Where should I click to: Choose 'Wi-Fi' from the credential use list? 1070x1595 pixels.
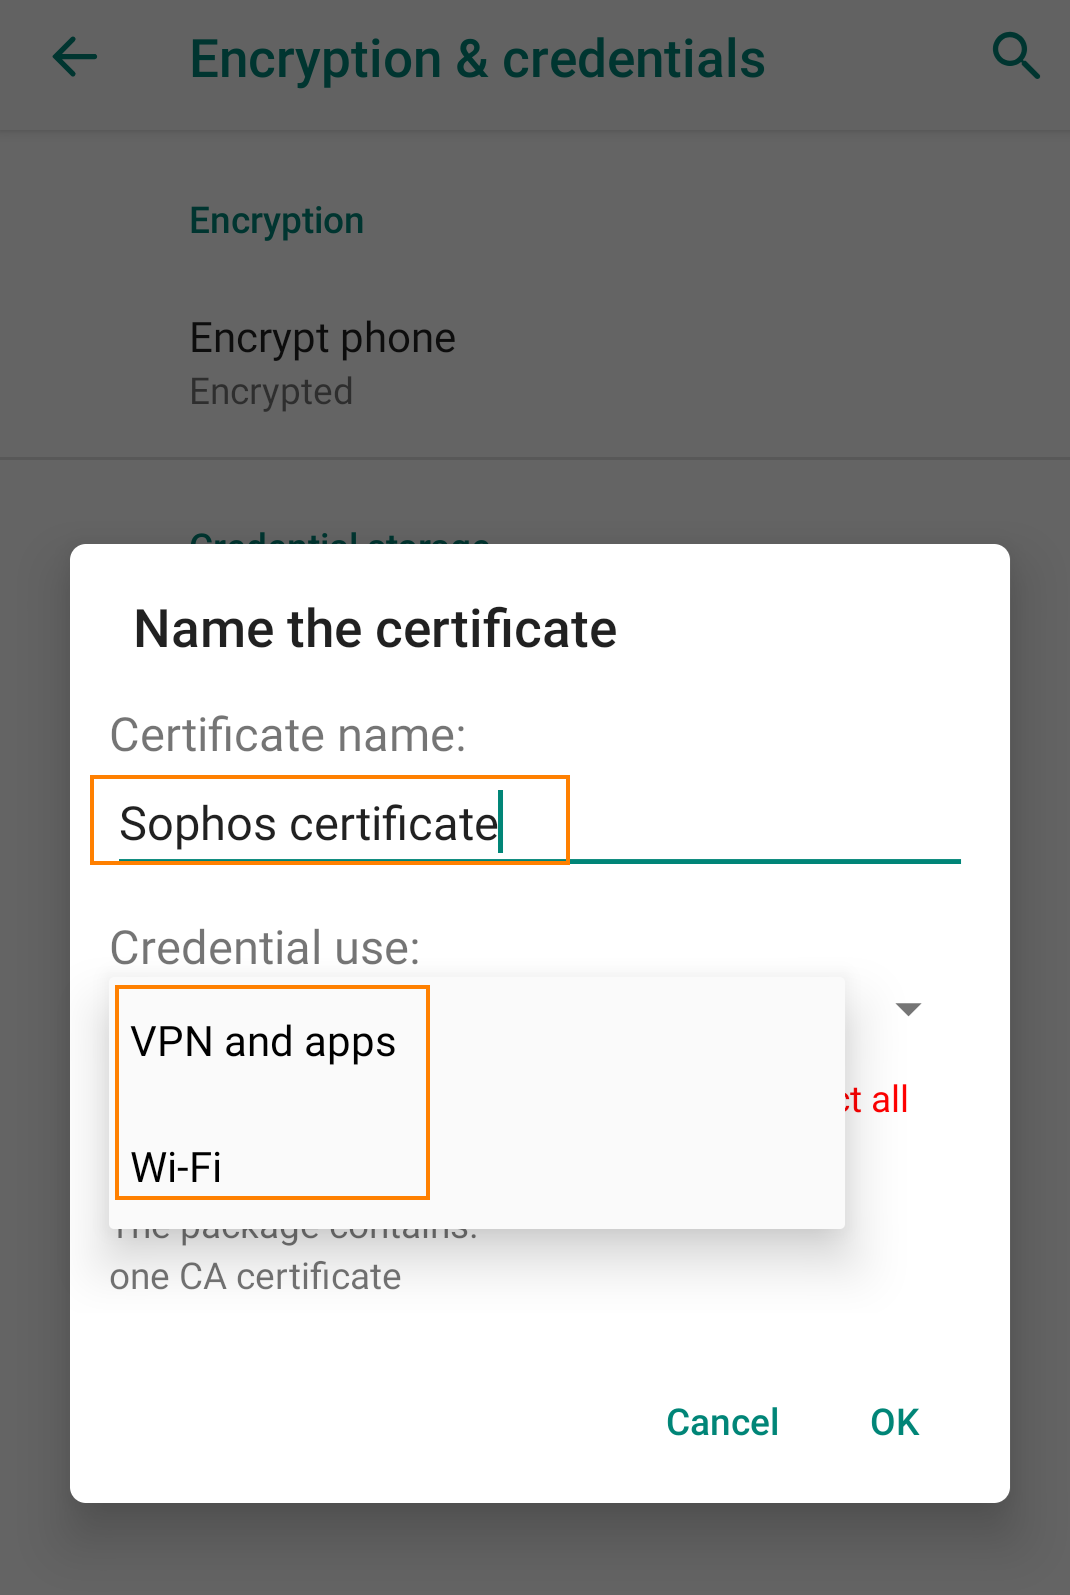176,1166
